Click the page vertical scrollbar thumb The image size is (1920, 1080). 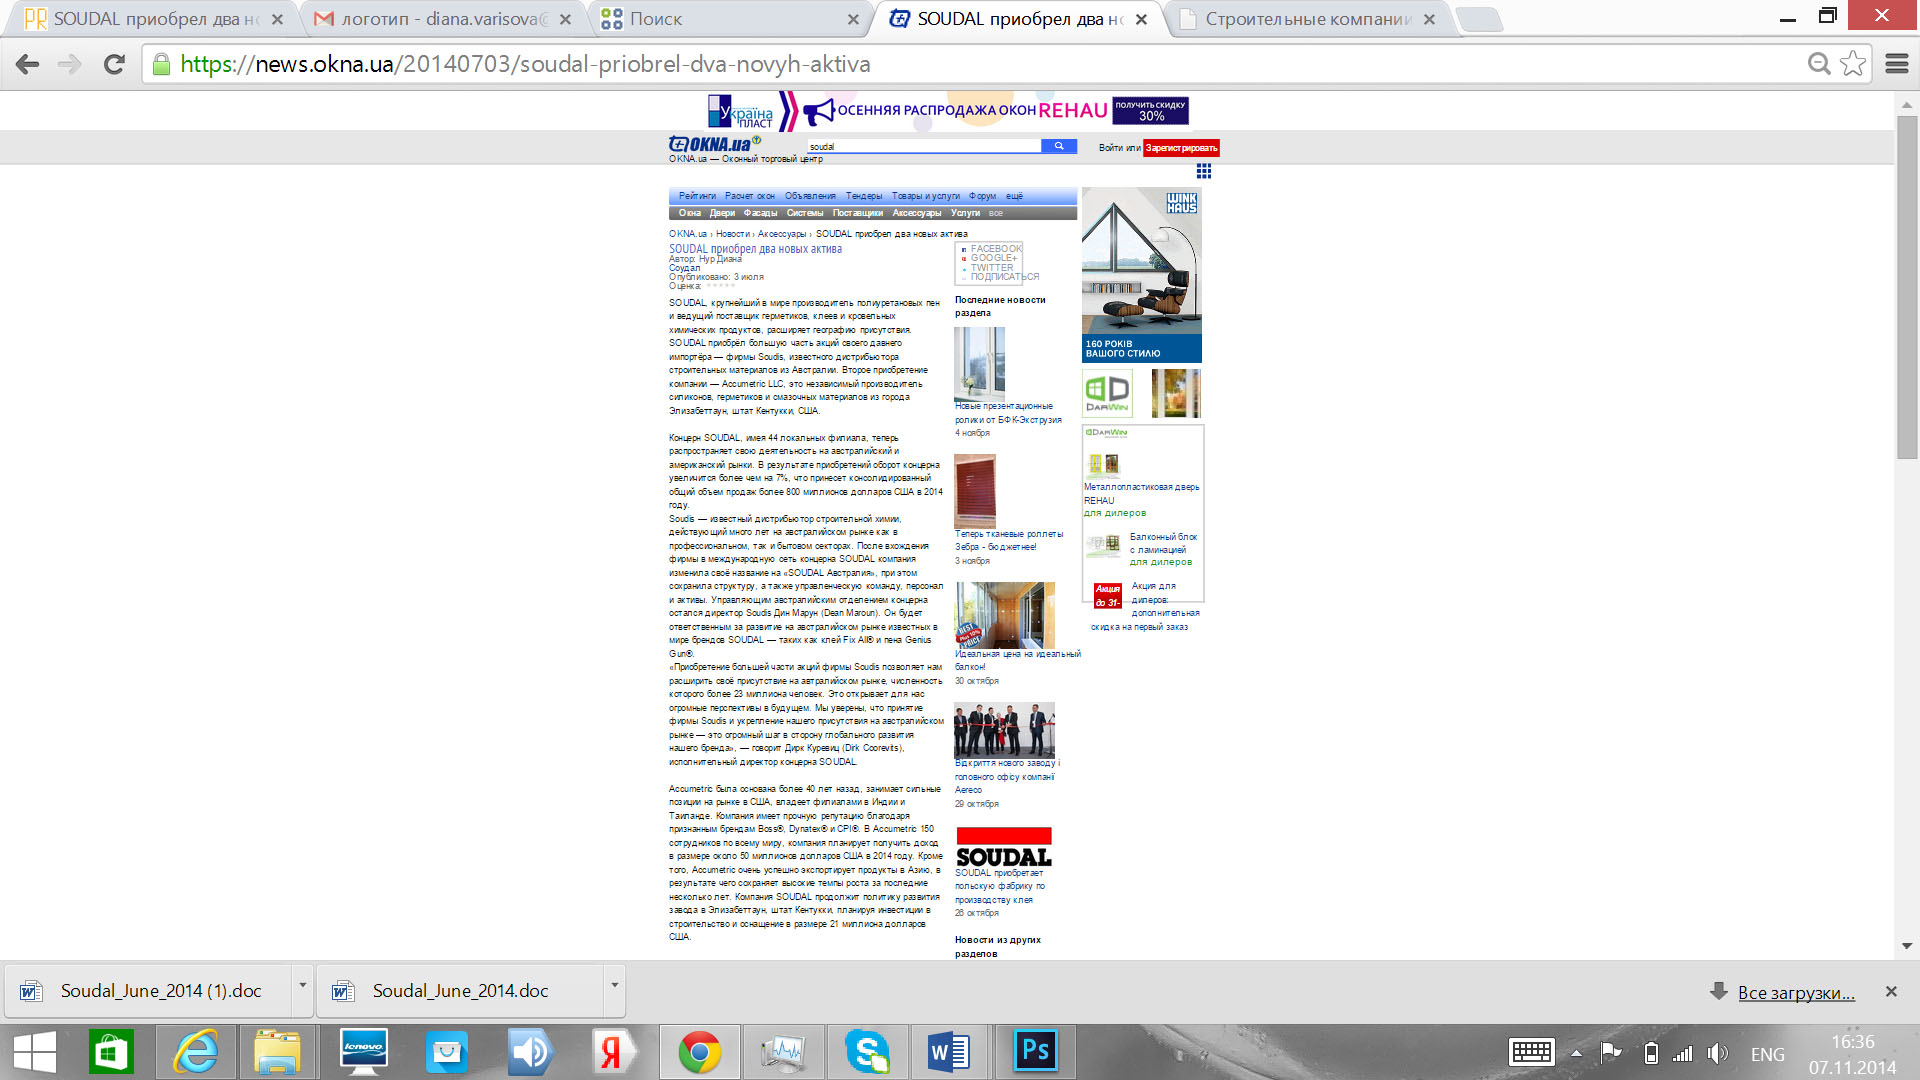pyautogui.click(x=1907, y=288)
